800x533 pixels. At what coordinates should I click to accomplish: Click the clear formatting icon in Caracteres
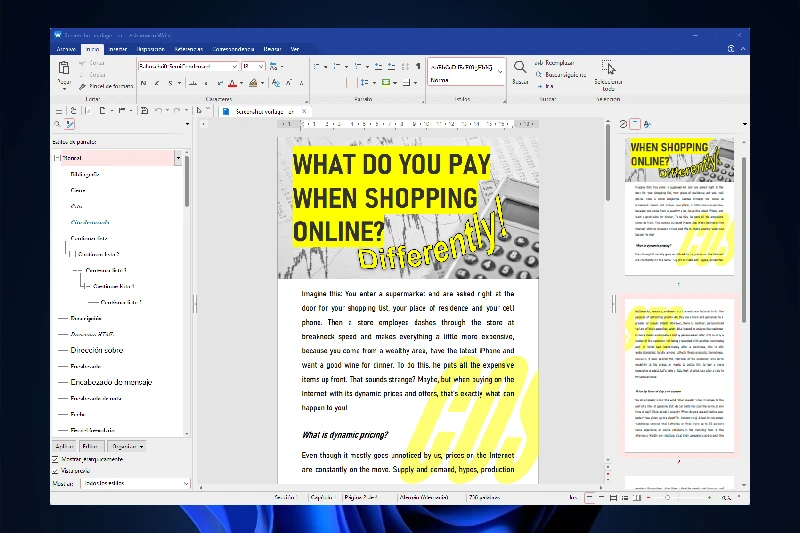[x=276, y=83]
